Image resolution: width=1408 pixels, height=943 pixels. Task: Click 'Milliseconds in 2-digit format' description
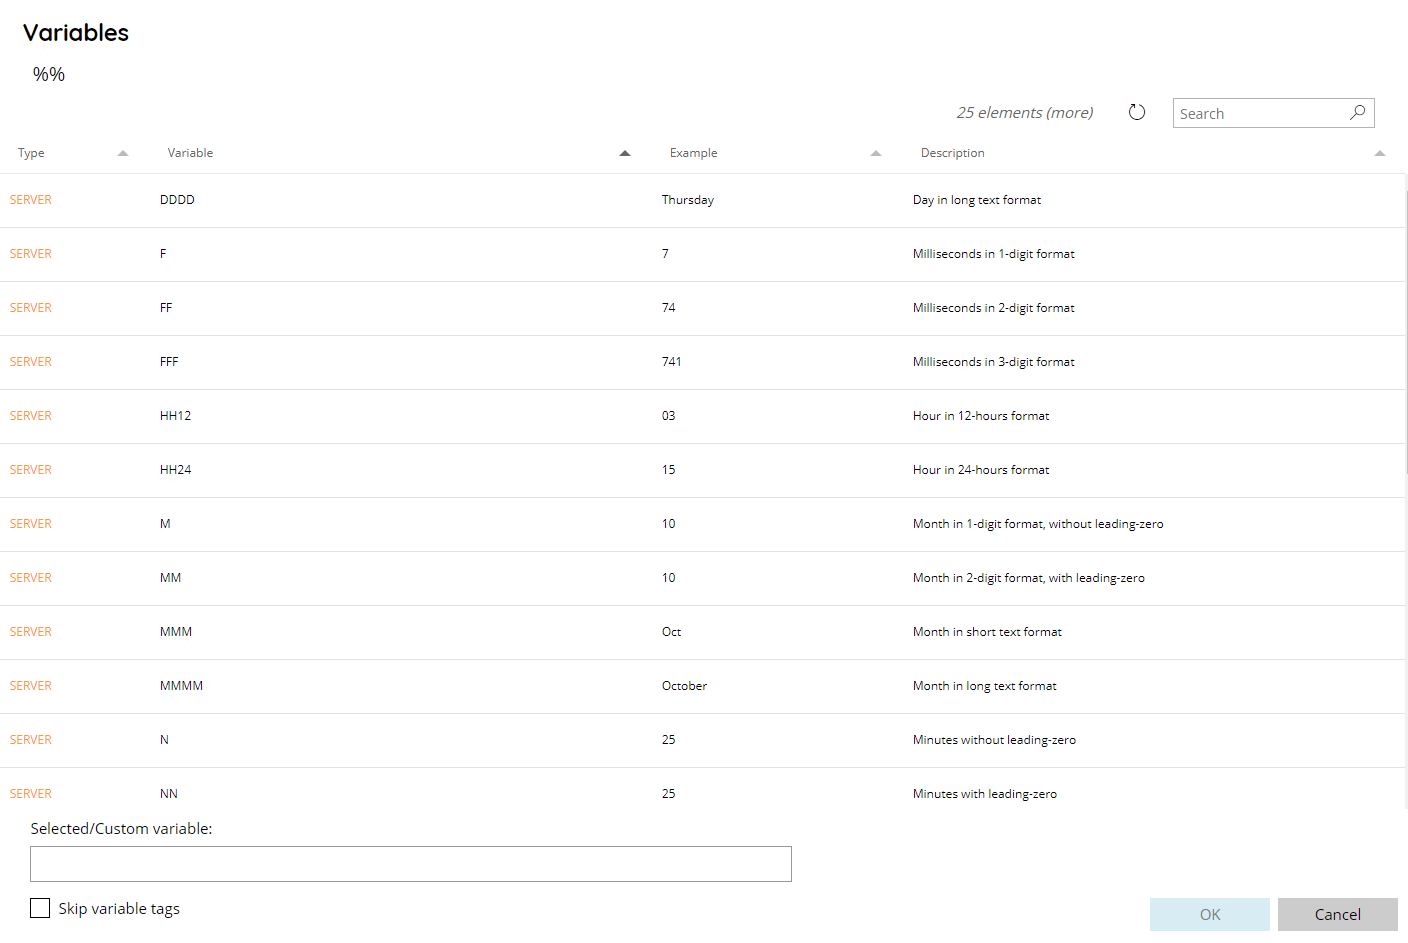tap(994, 308)
